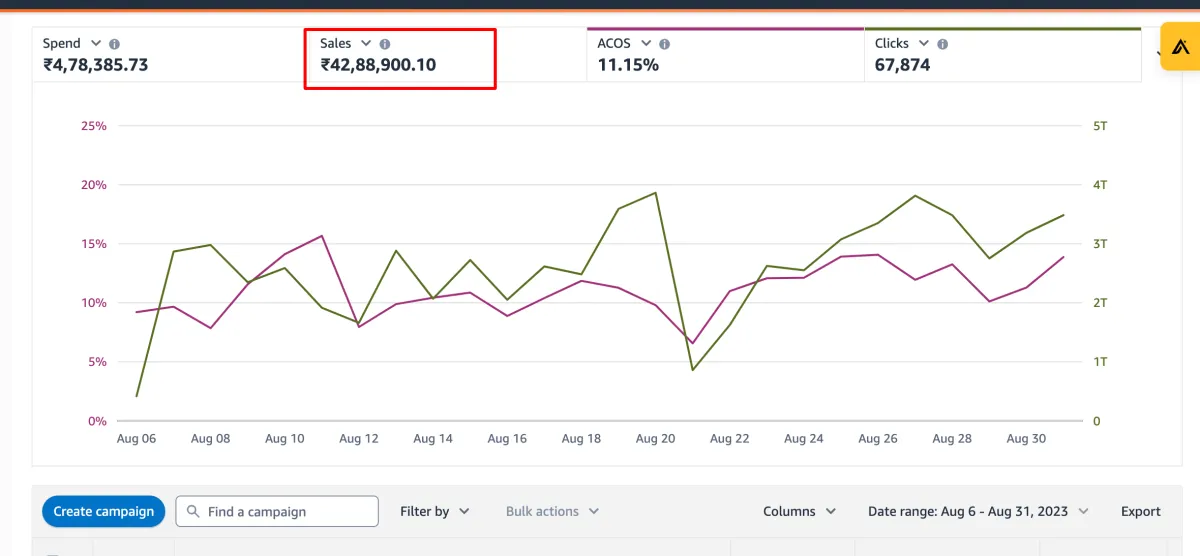This screenshot has height=556, width=1200.
Task: Select the ACOS value 11.15%
Action: pos(628,65)
